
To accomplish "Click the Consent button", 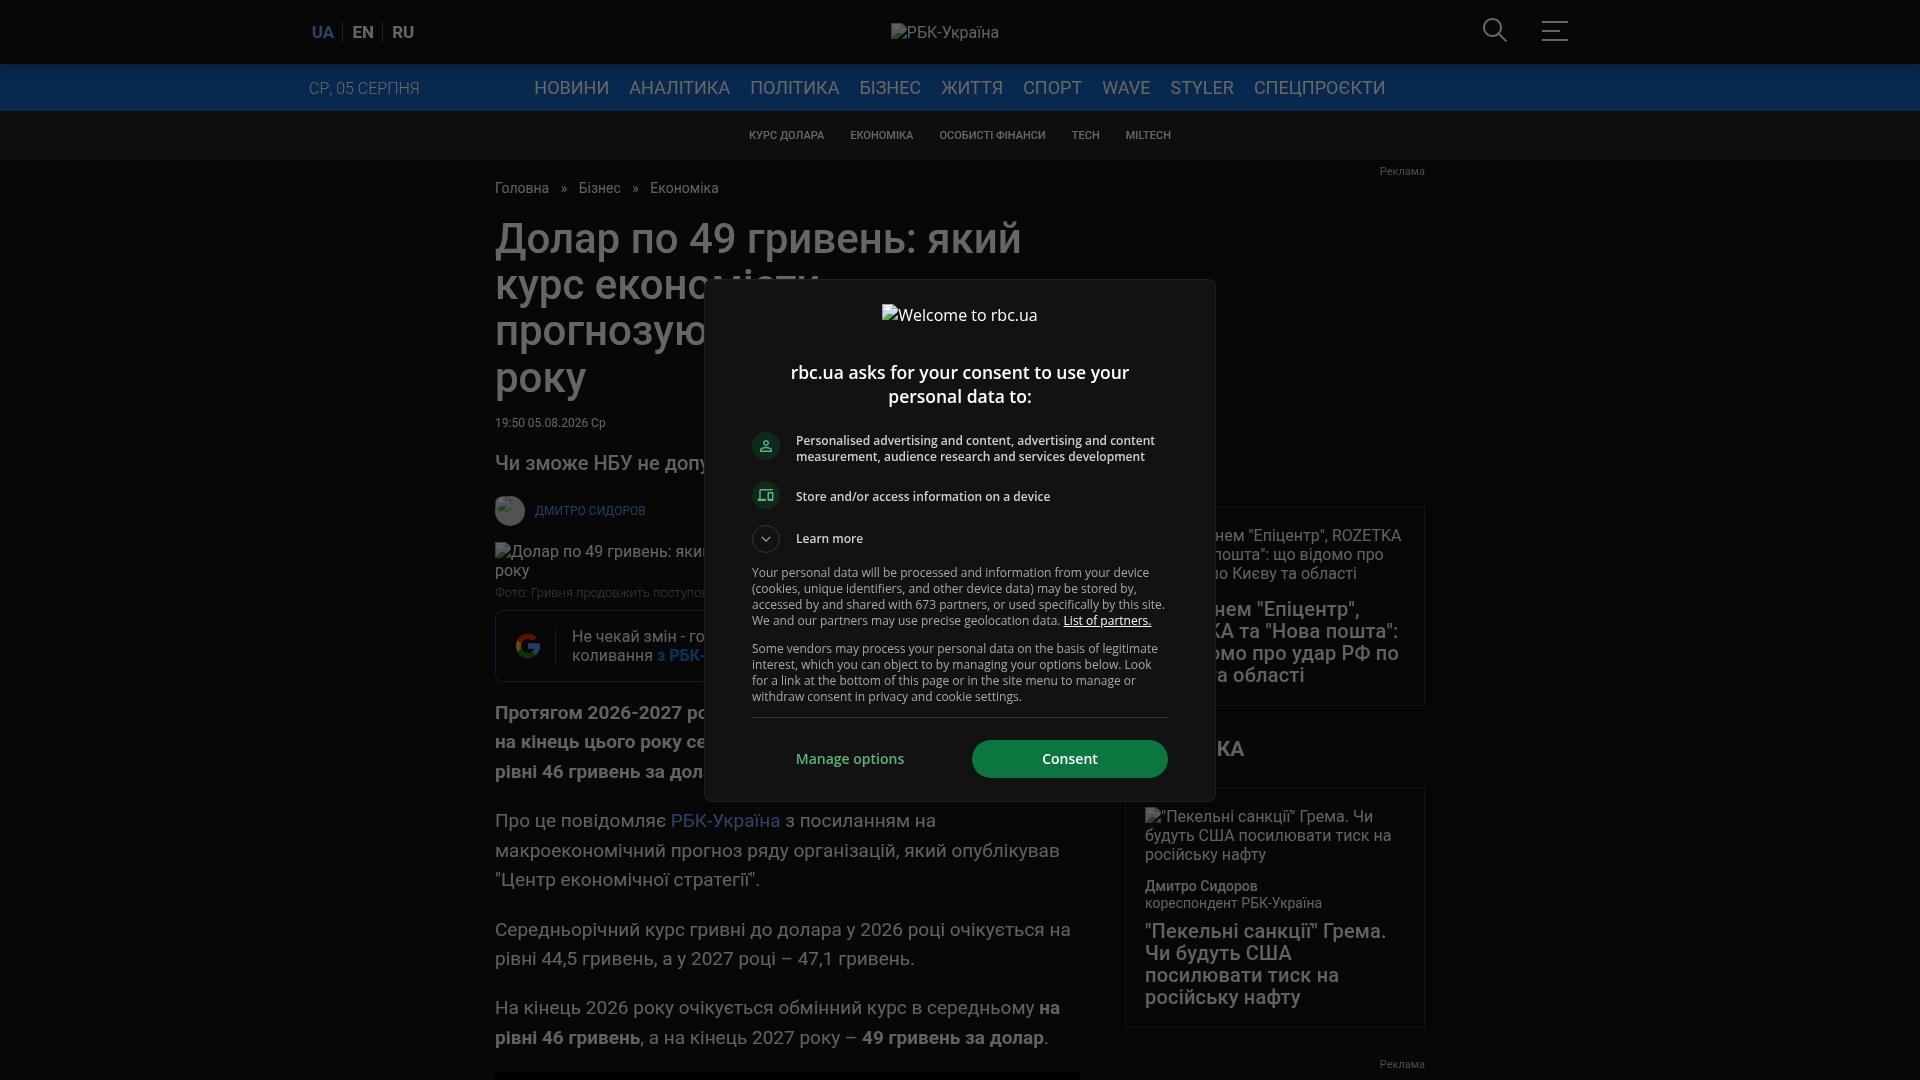I will 1069,759.
